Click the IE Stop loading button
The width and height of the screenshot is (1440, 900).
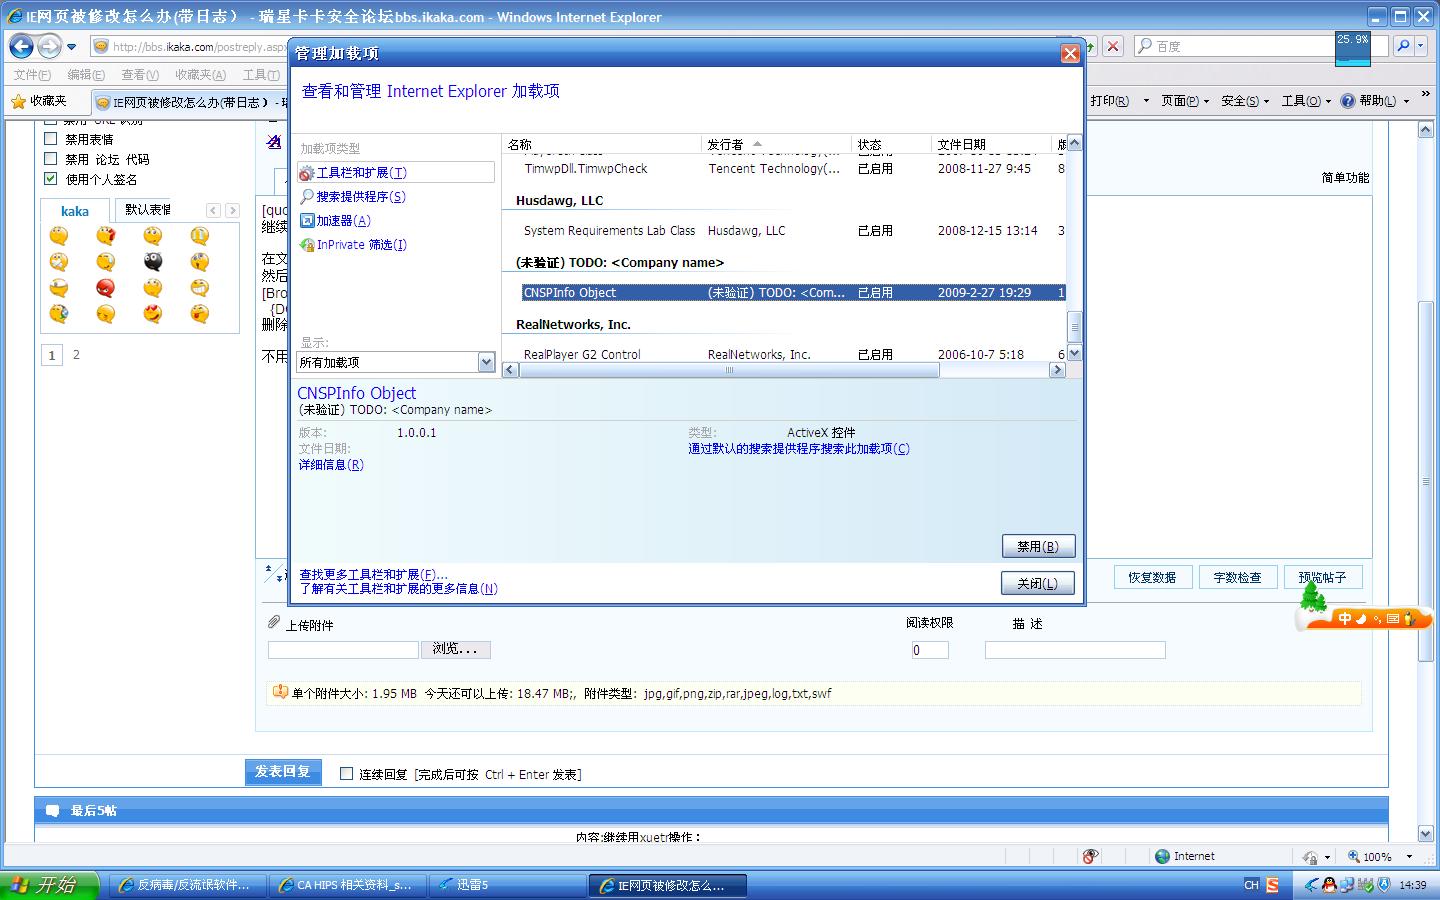[x=1113, y=46]
